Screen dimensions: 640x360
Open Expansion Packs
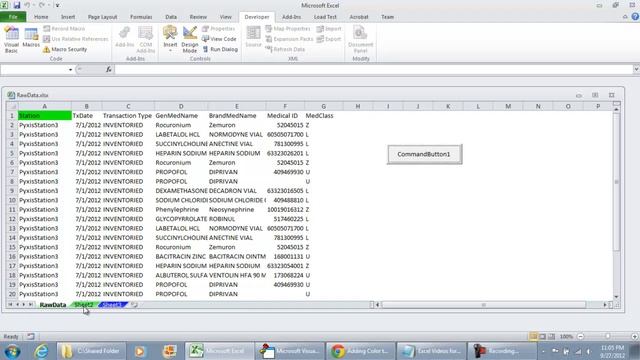coord(289,39)
